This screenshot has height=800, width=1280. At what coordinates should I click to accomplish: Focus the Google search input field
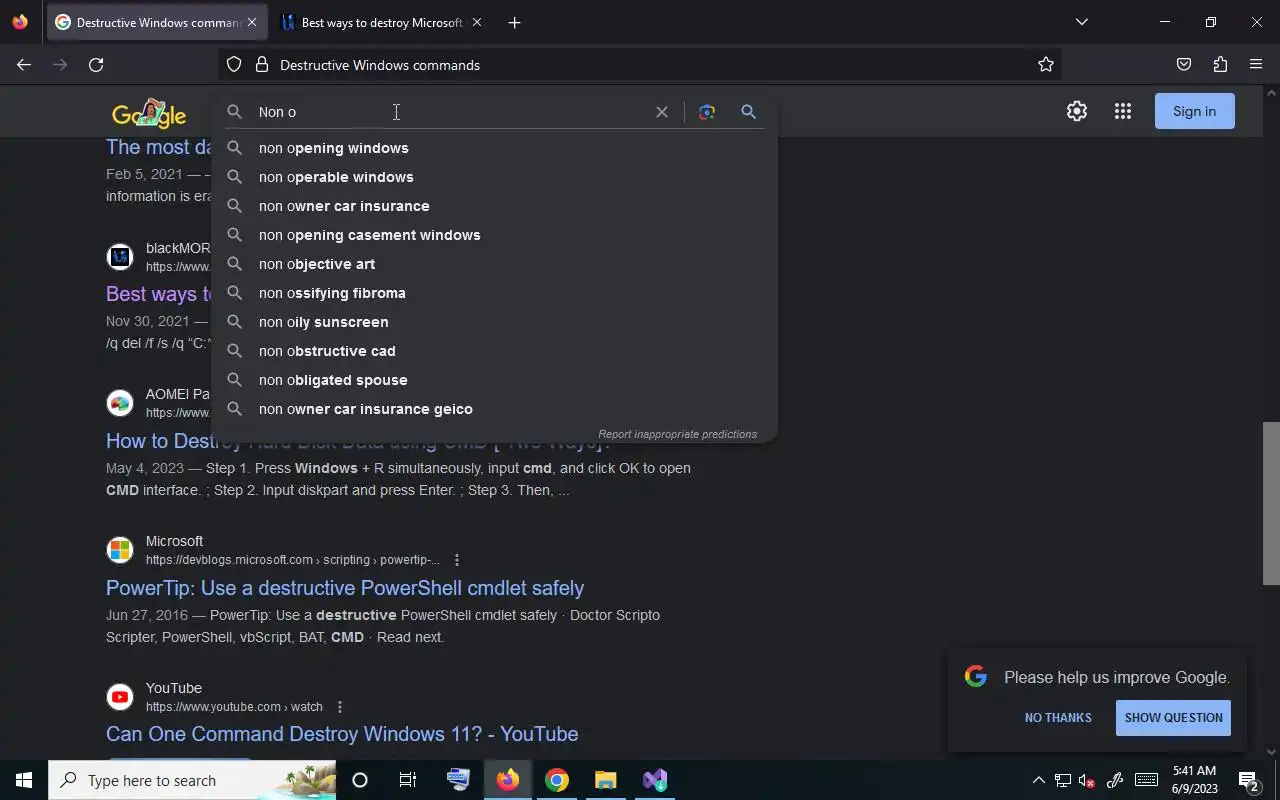click(x=450, y=112)
